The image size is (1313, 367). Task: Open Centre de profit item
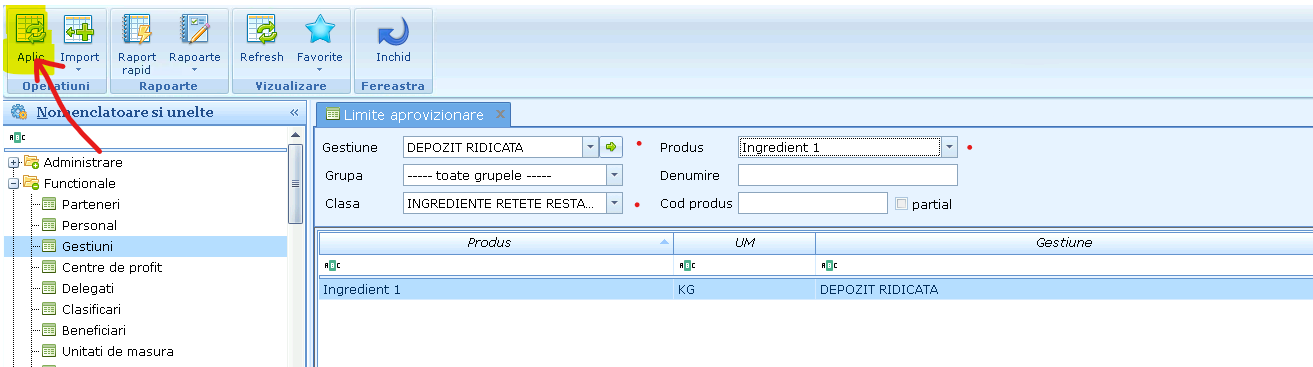pyautogui.click(x=112, y=267)
